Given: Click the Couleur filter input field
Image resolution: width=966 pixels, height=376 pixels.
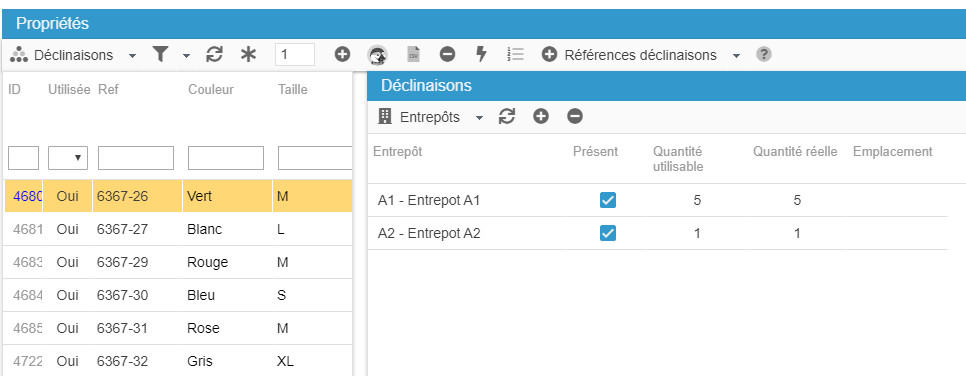Looking at the screenshot, I should (225, 158).
